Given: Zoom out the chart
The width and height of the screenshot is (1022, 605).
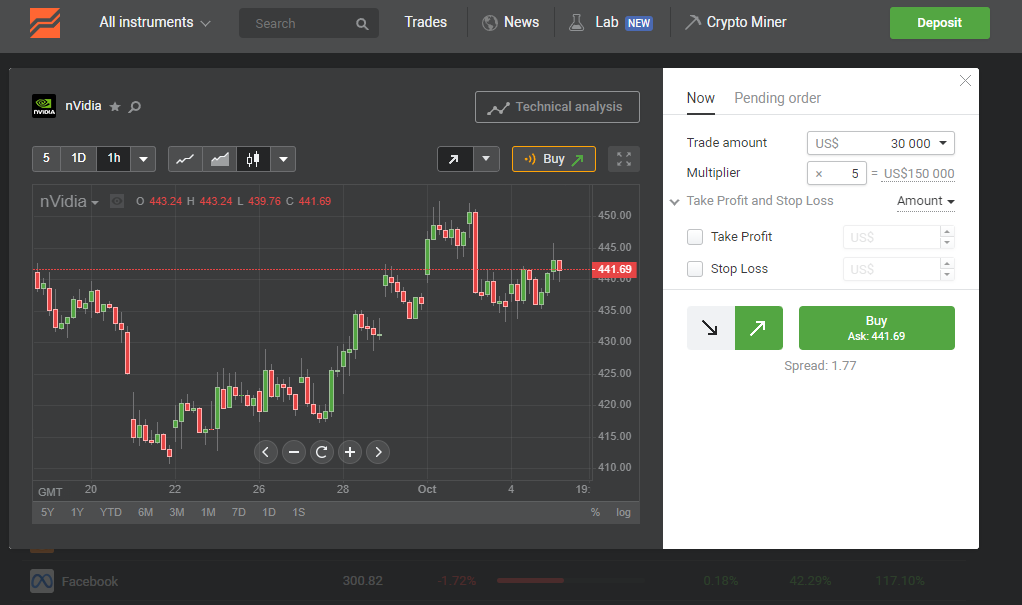Looking at the screenshot, I should pos(294,452).
